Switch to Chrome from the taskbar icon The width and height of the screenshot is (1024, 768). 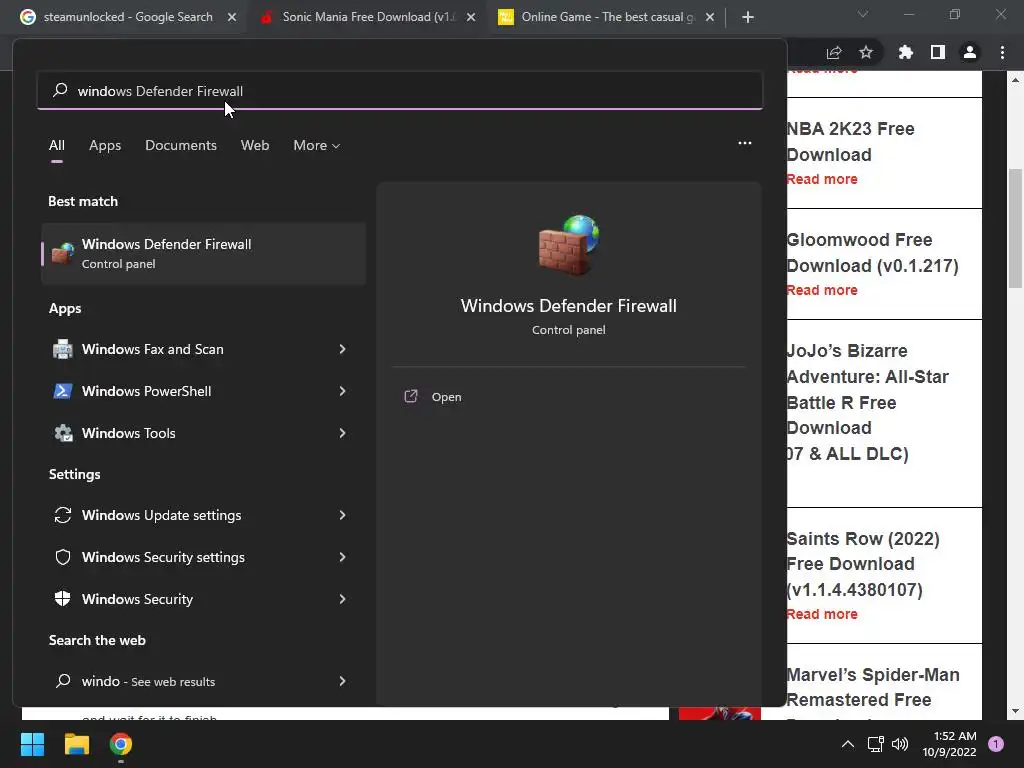(x=121, y=744)
